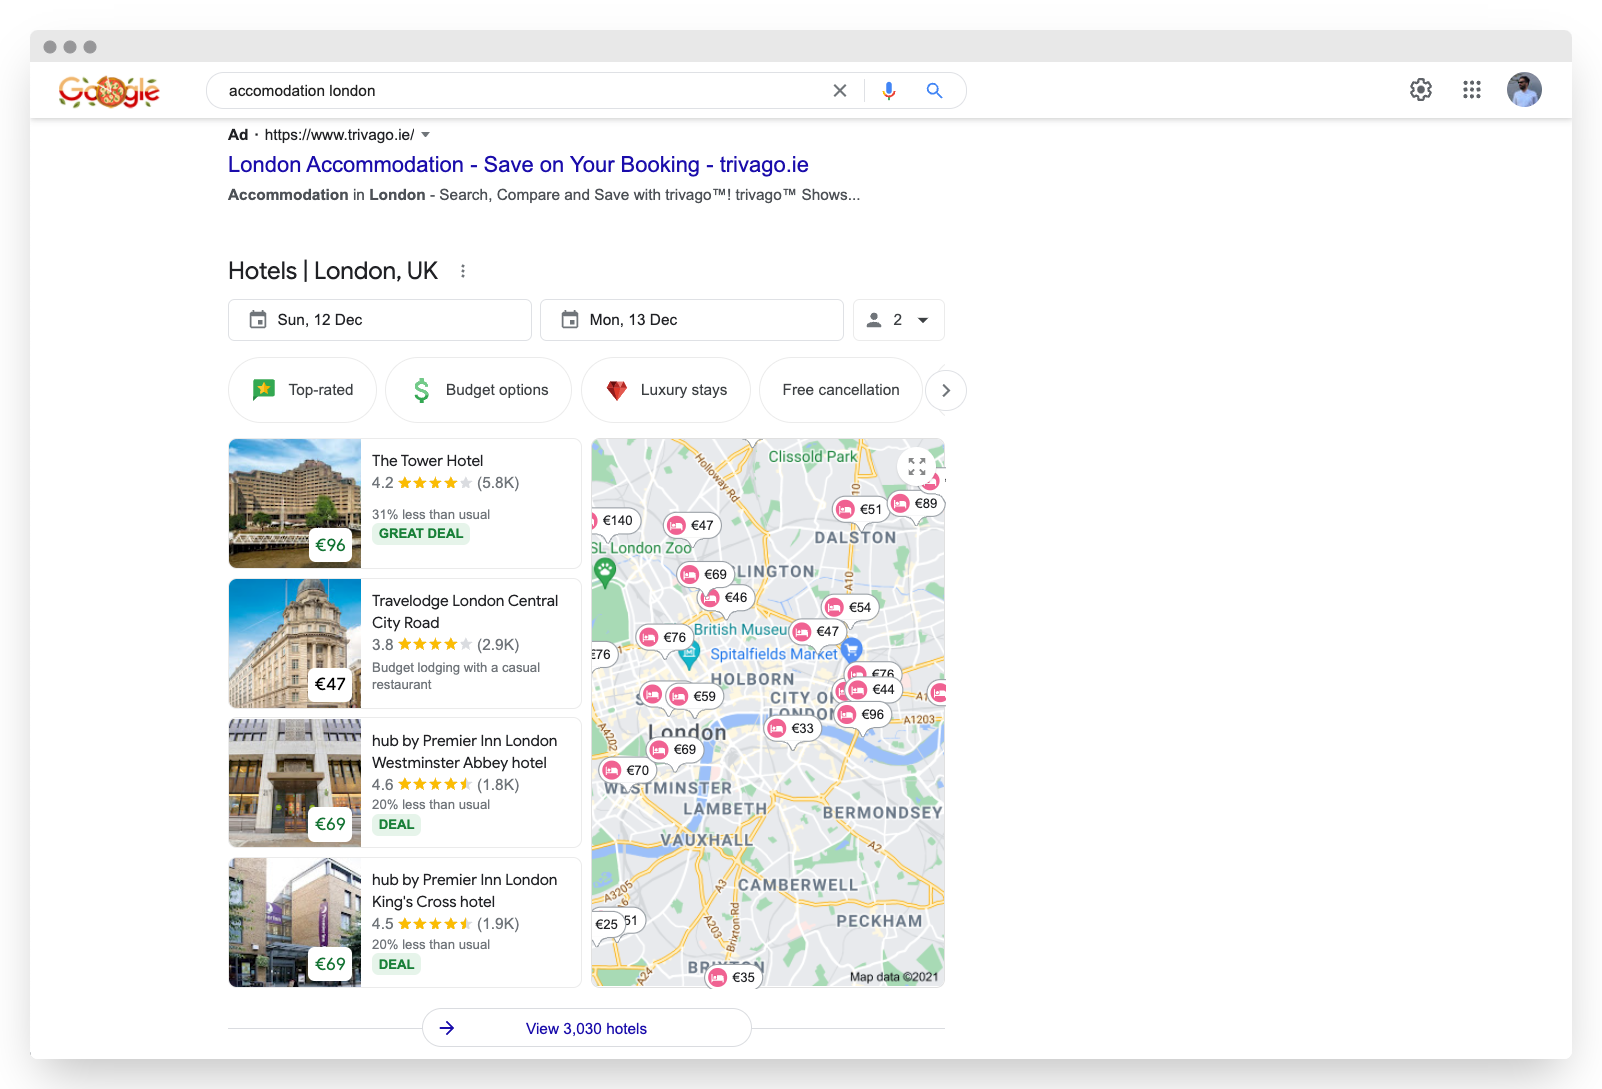Clear the search box text
This screenshot has height=1089, width=1602.
pos(840,91)
